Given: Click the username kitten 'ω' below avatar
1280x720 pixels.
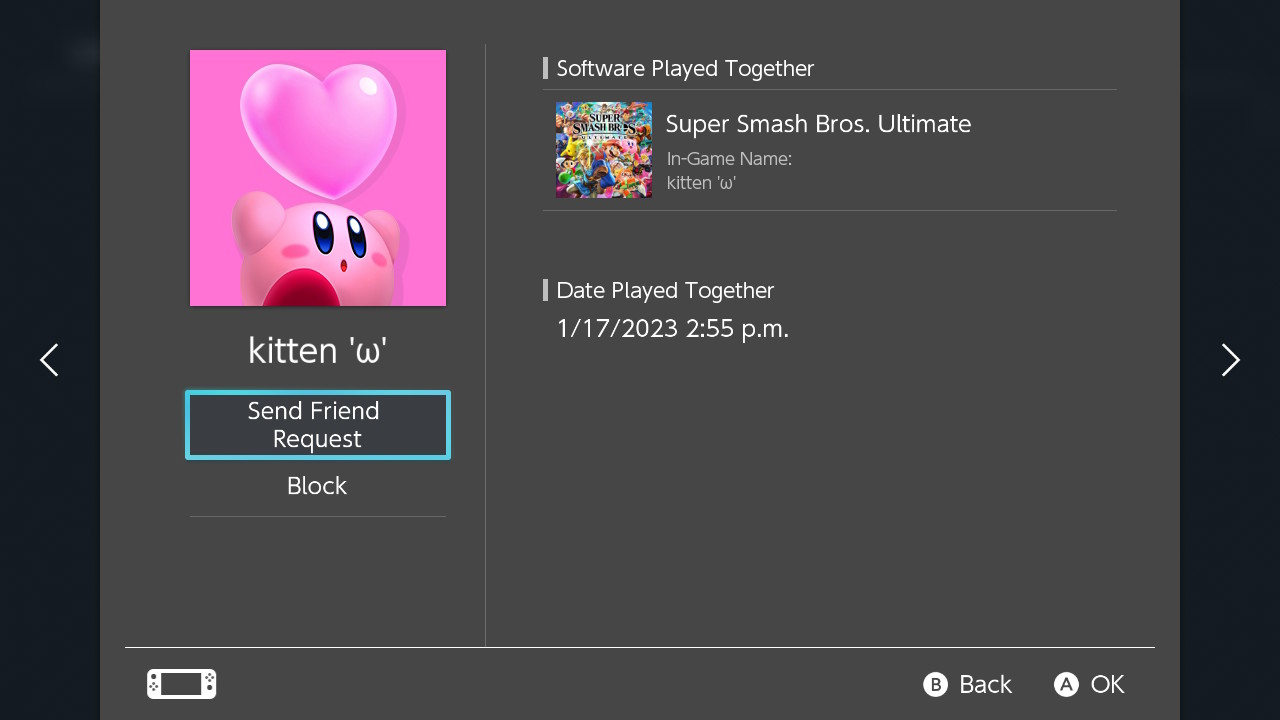Looking at the screenshot, I should (318, 350).
